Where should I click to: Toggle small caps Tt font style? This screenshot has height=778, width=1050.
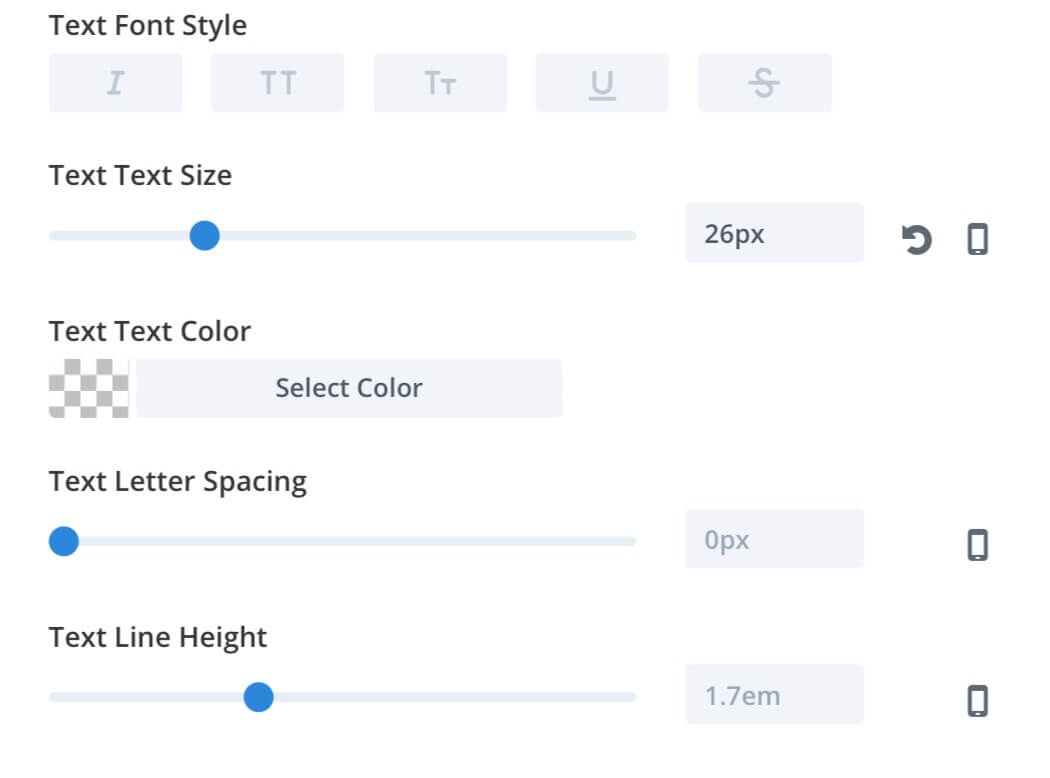(x=440, y=83)
